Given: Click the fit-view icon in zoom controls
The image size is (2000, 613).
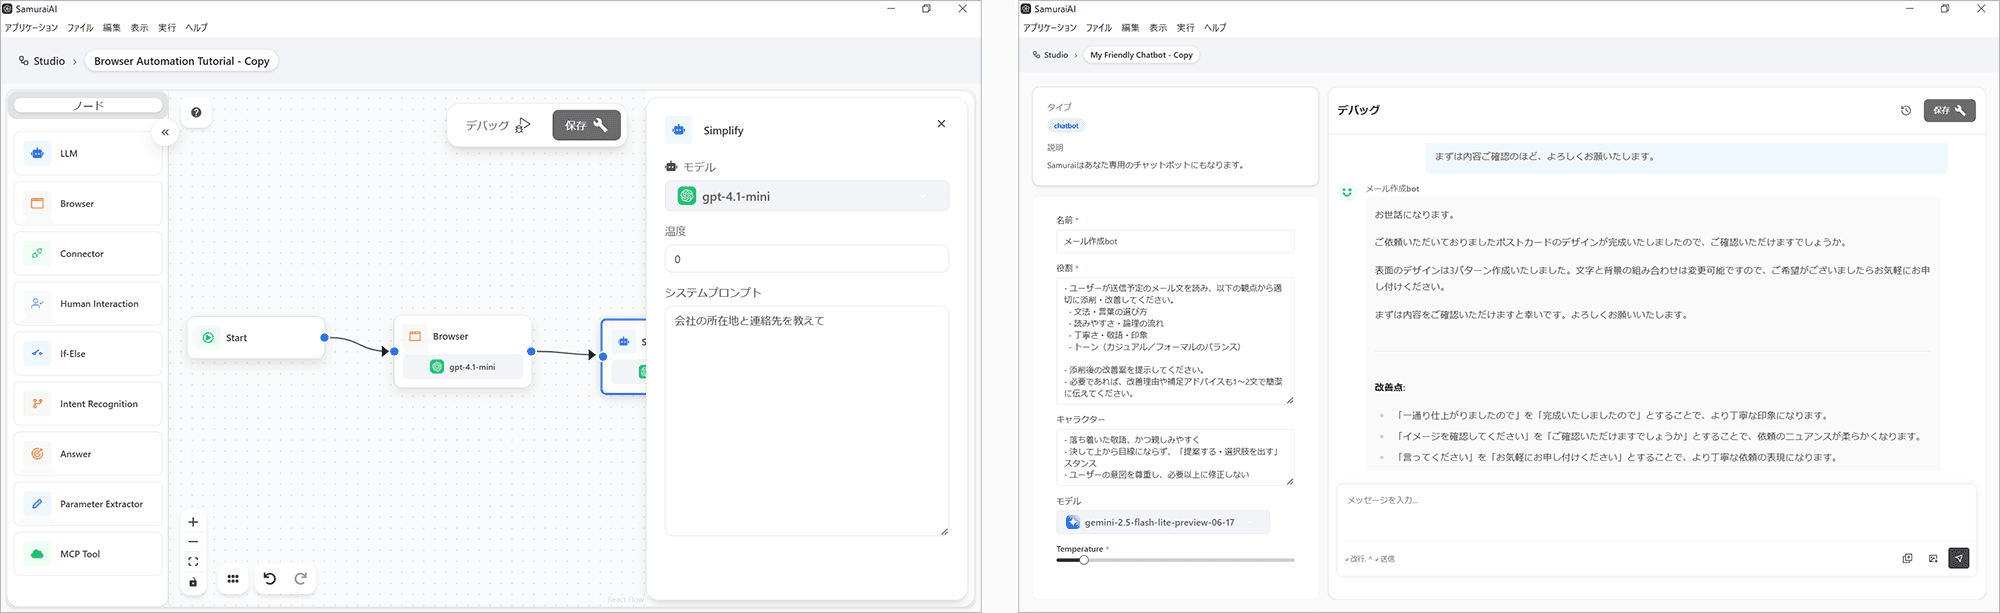Looking at the screenshot, I should tap(193, 562).
